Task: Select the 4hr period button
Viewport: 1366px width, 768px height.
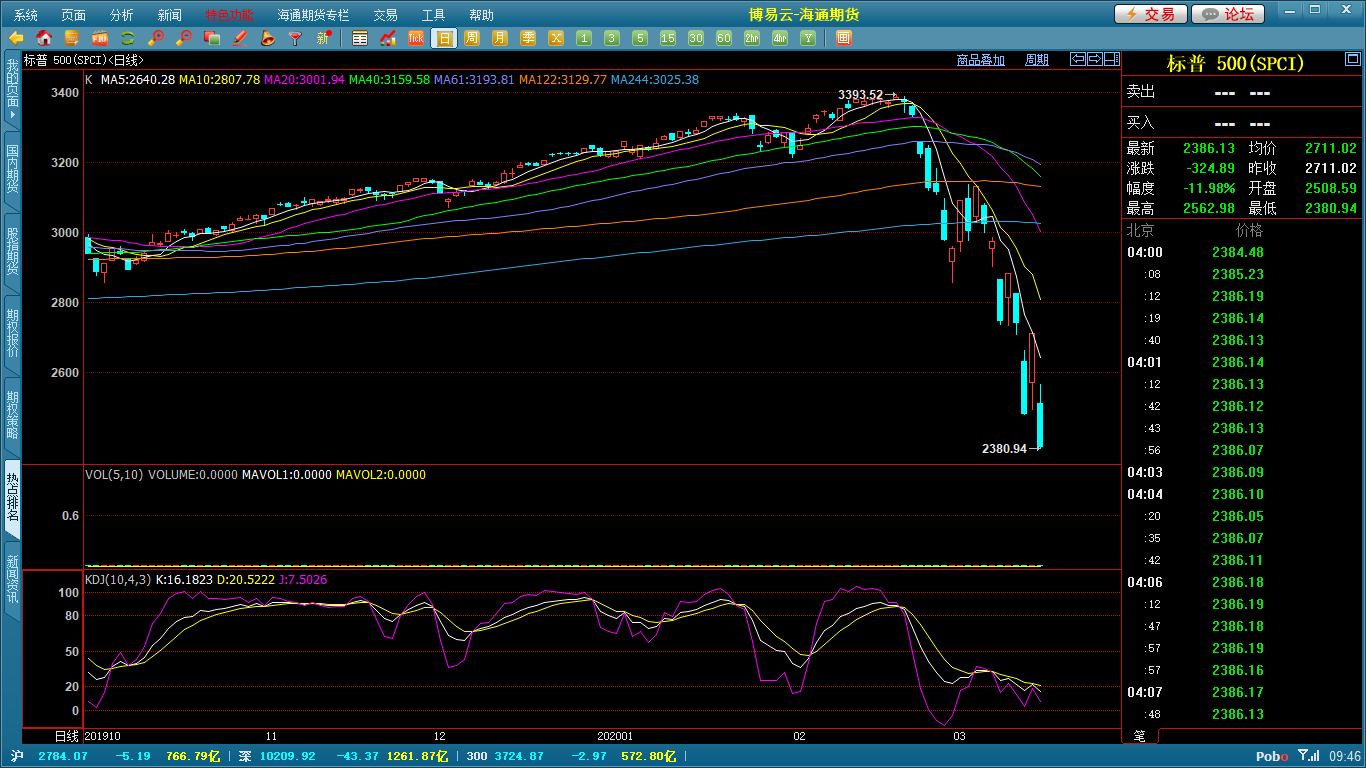Action: point(780,38)
